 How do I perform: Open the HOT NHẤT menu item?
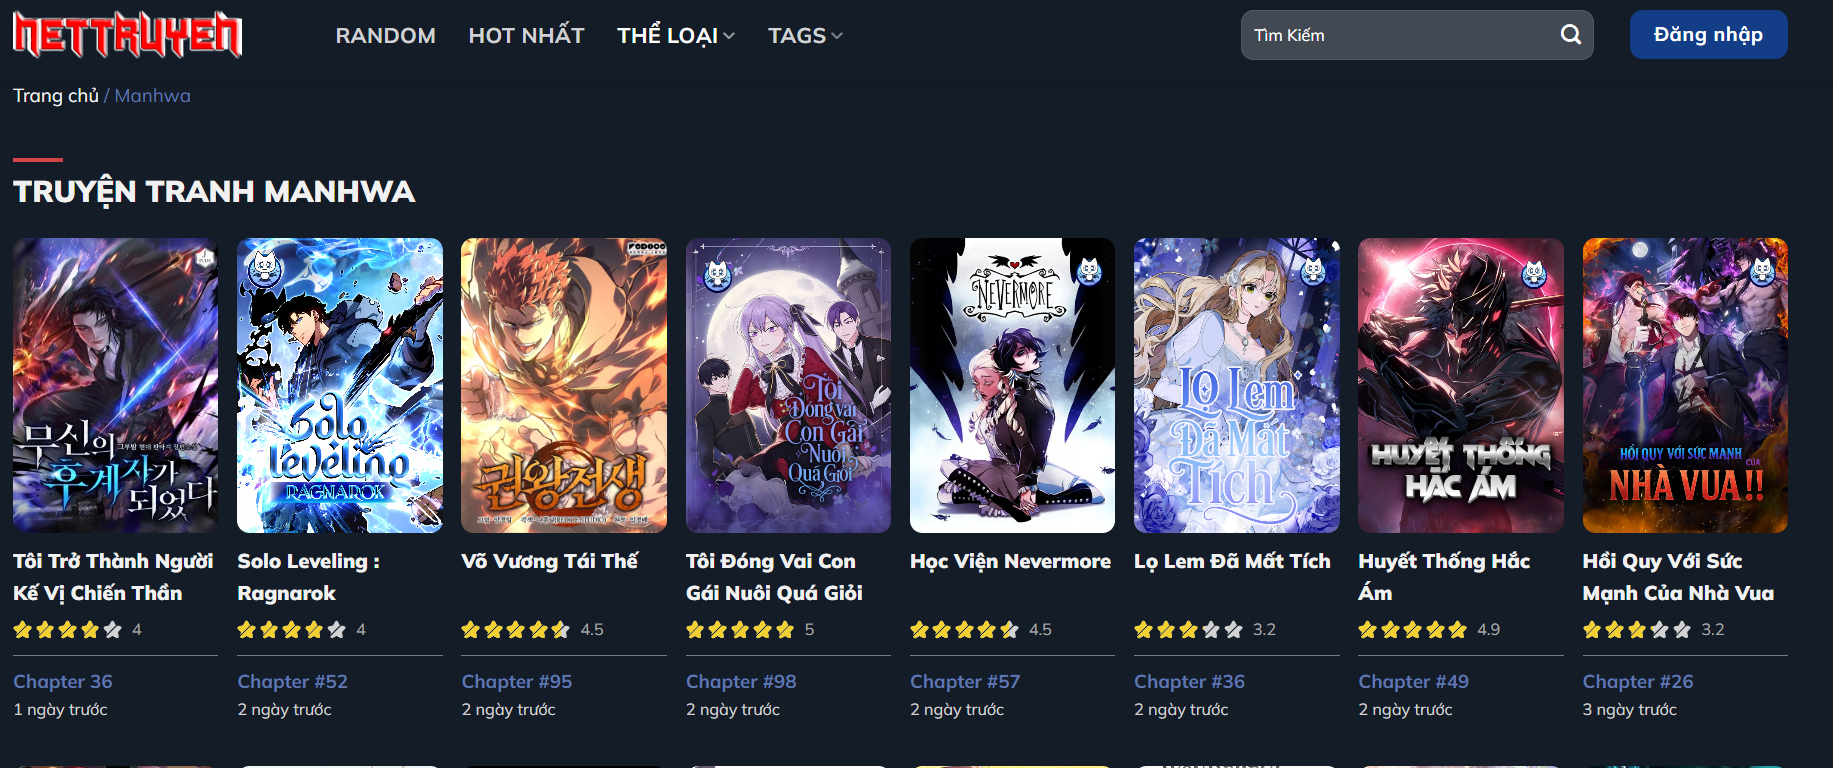[x=526, y=36]
